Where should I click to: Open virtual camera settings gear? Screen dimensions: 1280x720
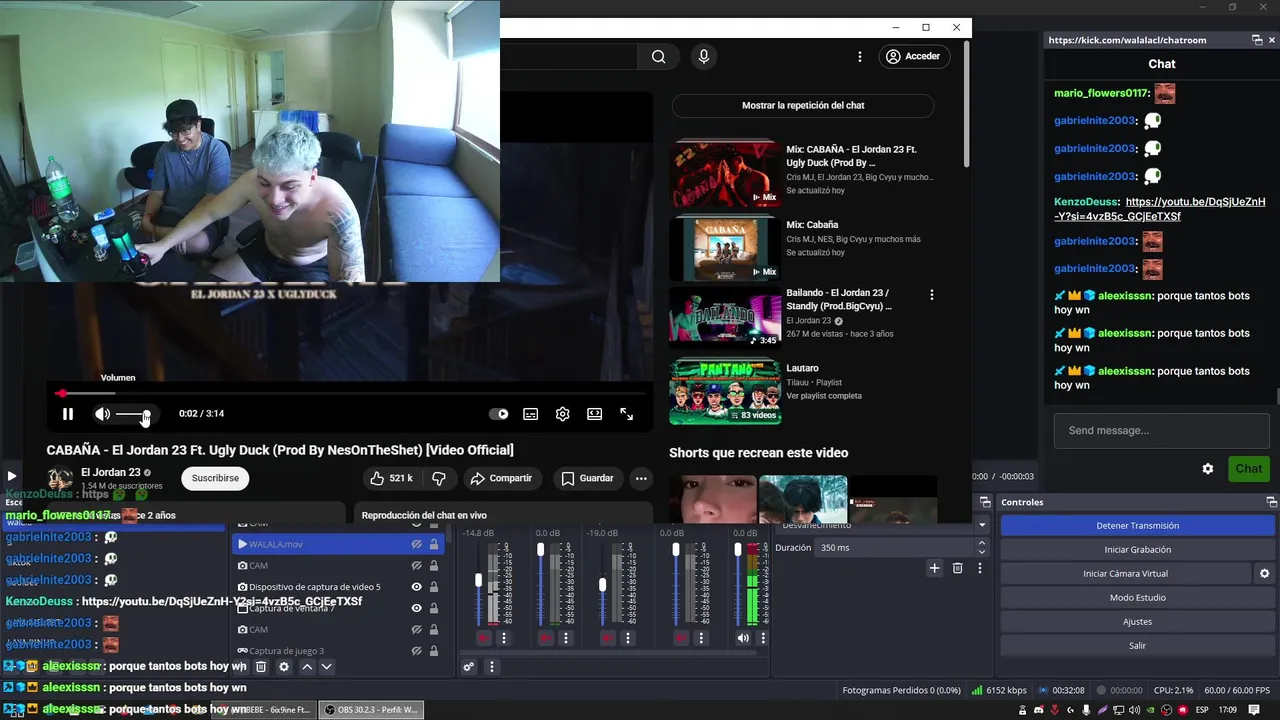pos(1264,573)
